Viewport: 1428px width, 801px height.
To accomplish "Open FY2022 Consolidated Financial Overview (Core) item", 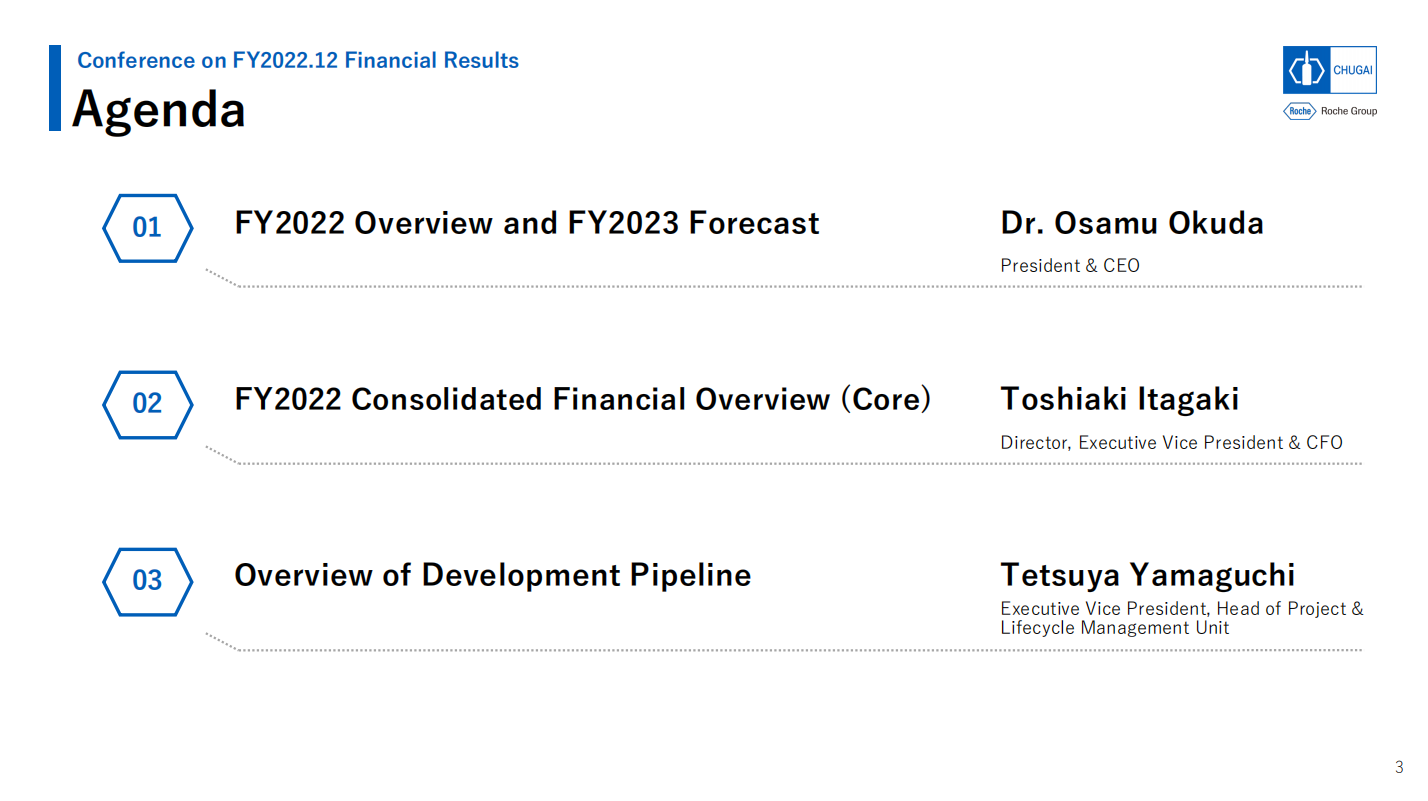I will pos(583,399).
